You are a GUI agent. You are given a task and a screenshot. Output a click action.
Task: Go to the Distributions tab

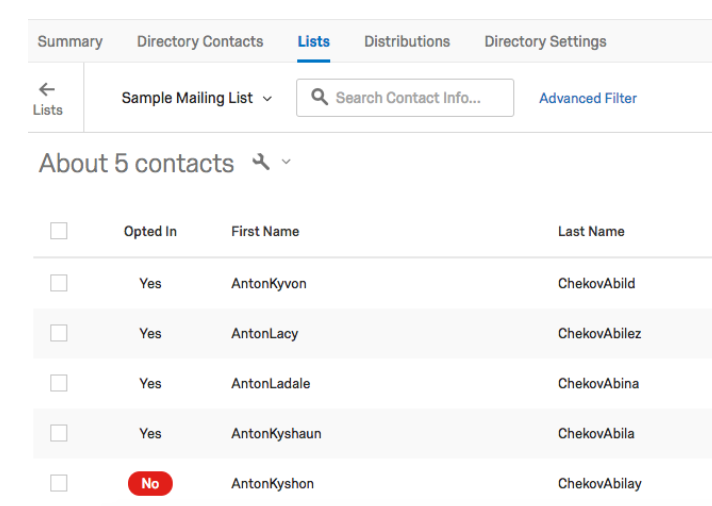click(407, 42)
